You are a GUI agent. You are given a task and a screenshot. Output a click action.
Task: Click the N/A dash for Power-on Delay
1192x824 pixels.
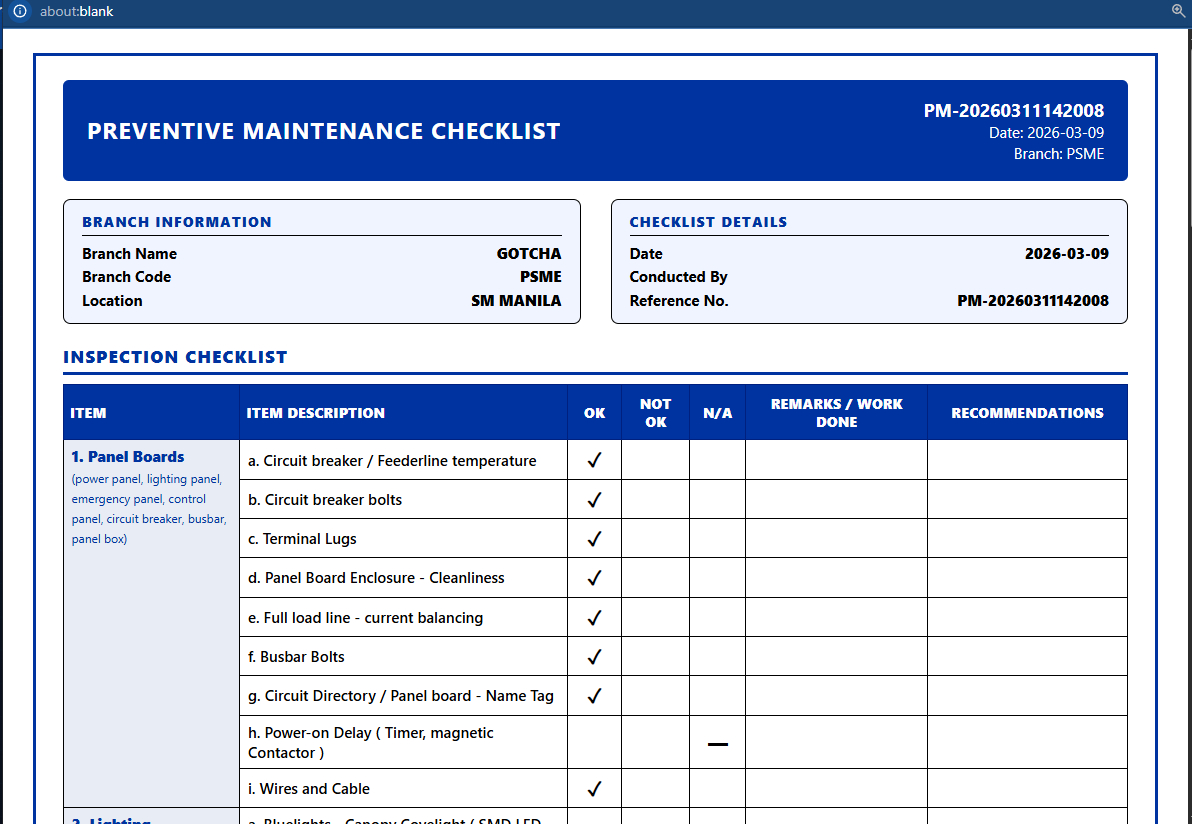click(x=717, y=744)
